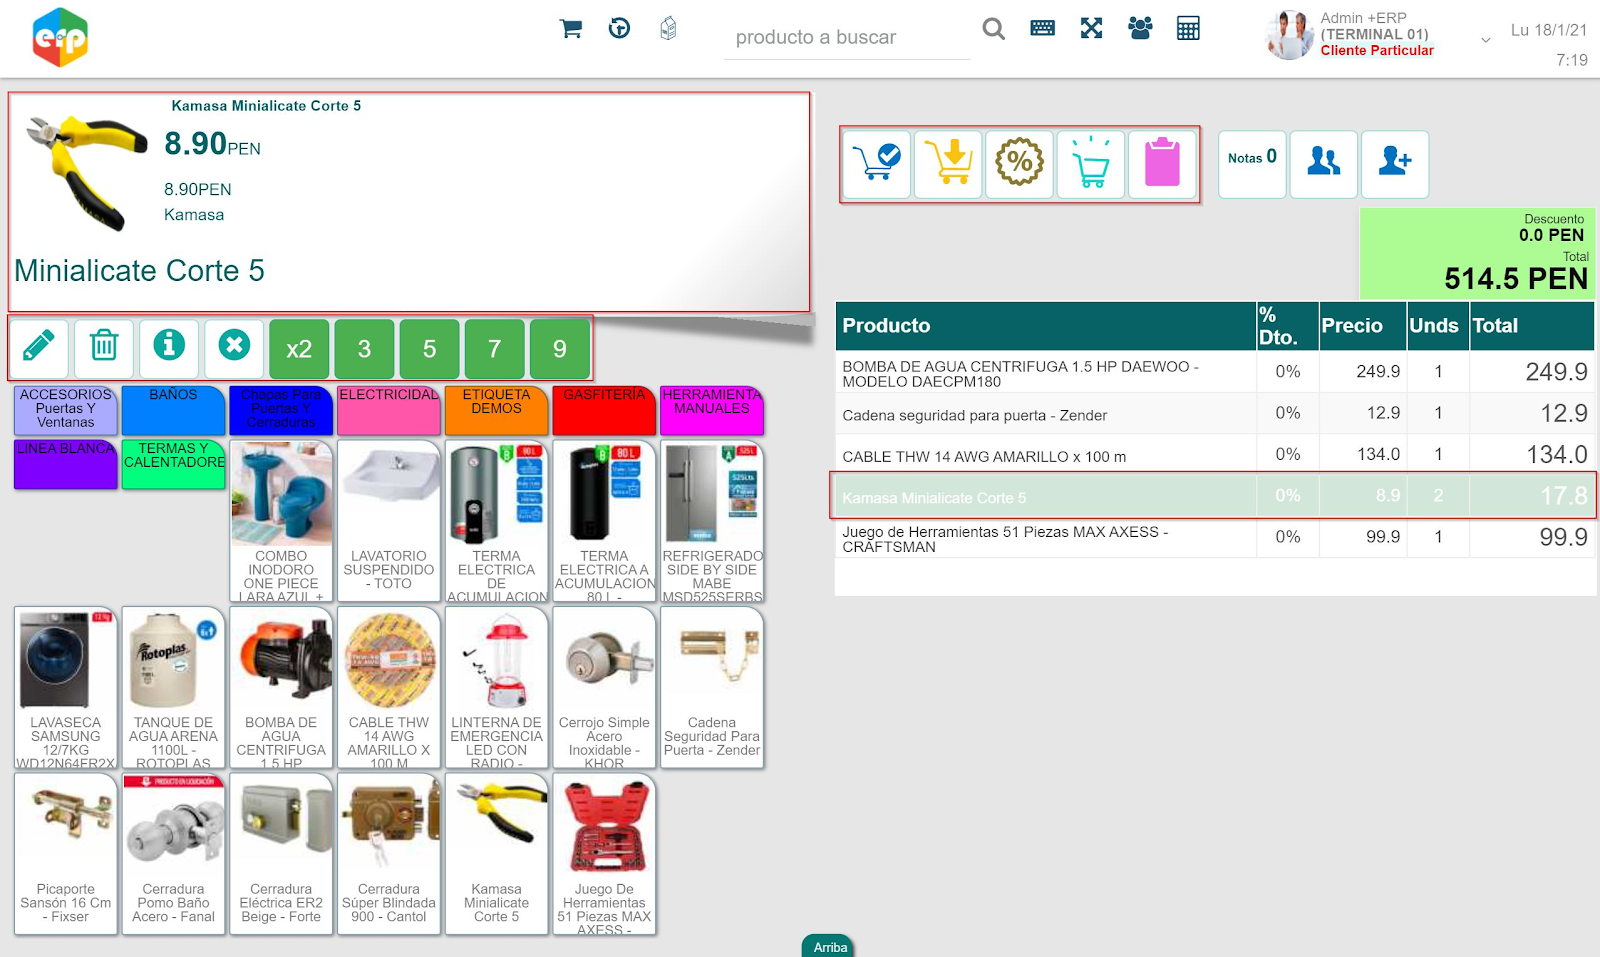Screen dimensions: 1600x957
Task: Toggle fullscreen expand icon
Action: [1091, 28]
